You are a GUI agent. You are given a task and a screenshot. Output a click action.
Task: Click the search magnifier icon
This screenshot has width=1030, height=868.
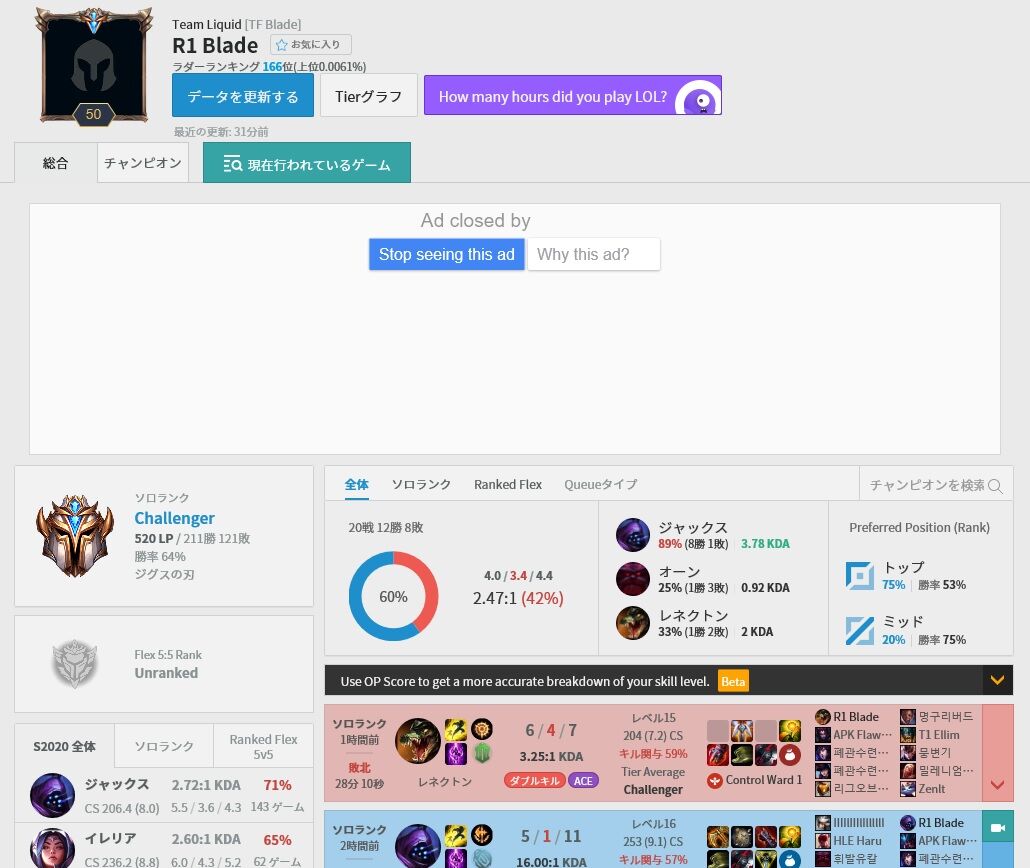click(995, 486)
